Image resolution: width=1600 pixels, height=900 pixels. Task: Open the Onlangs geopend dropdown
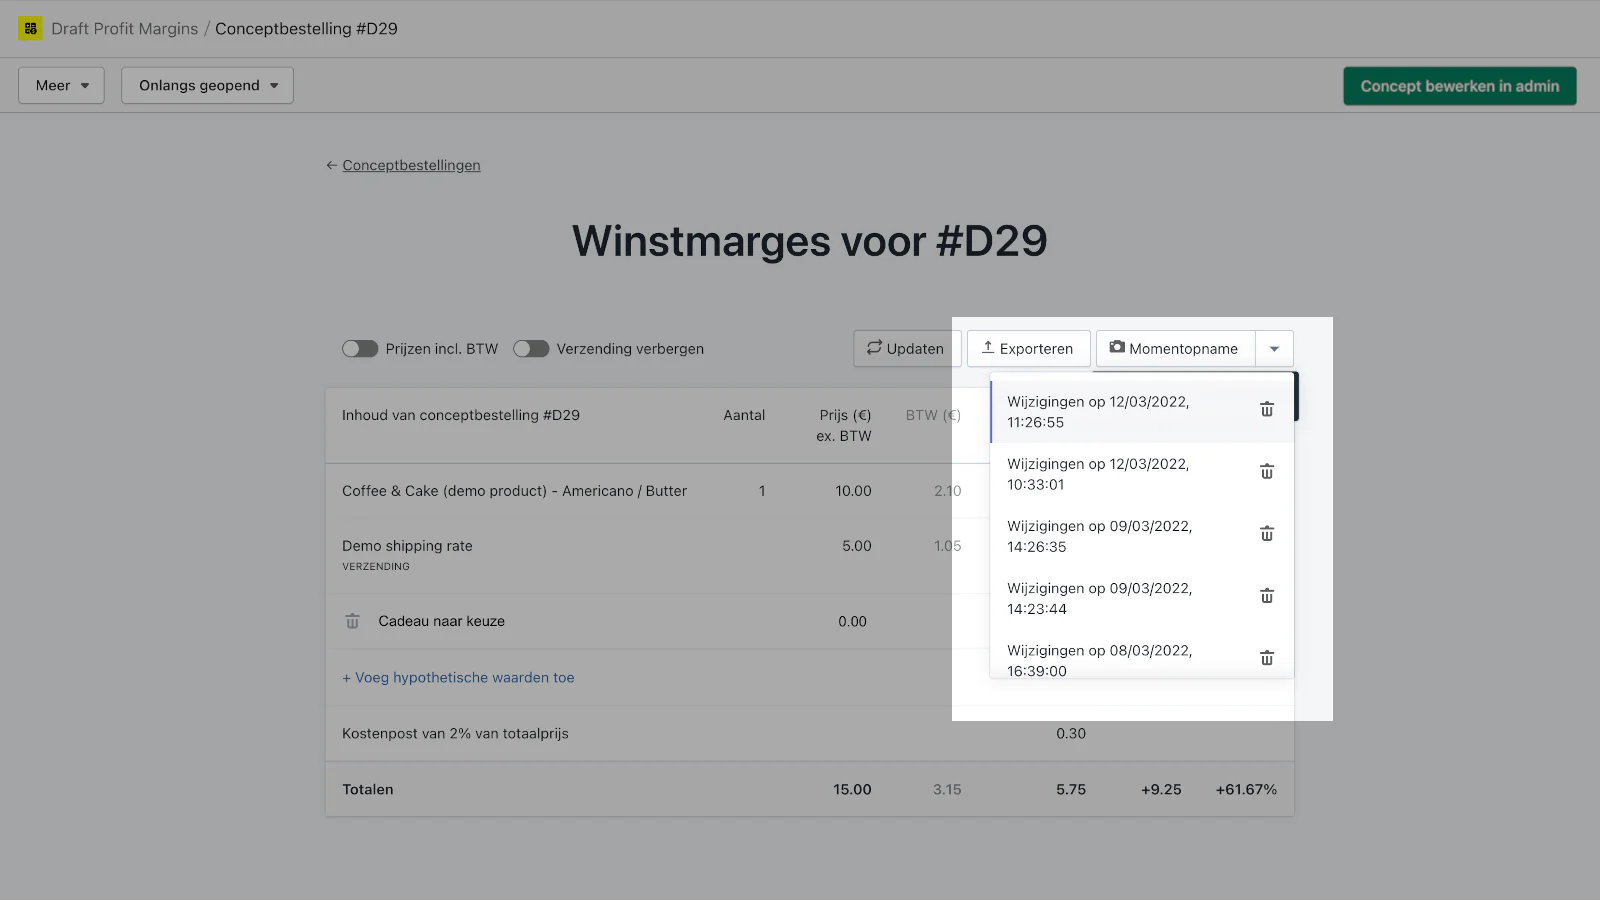pos(207,85)
